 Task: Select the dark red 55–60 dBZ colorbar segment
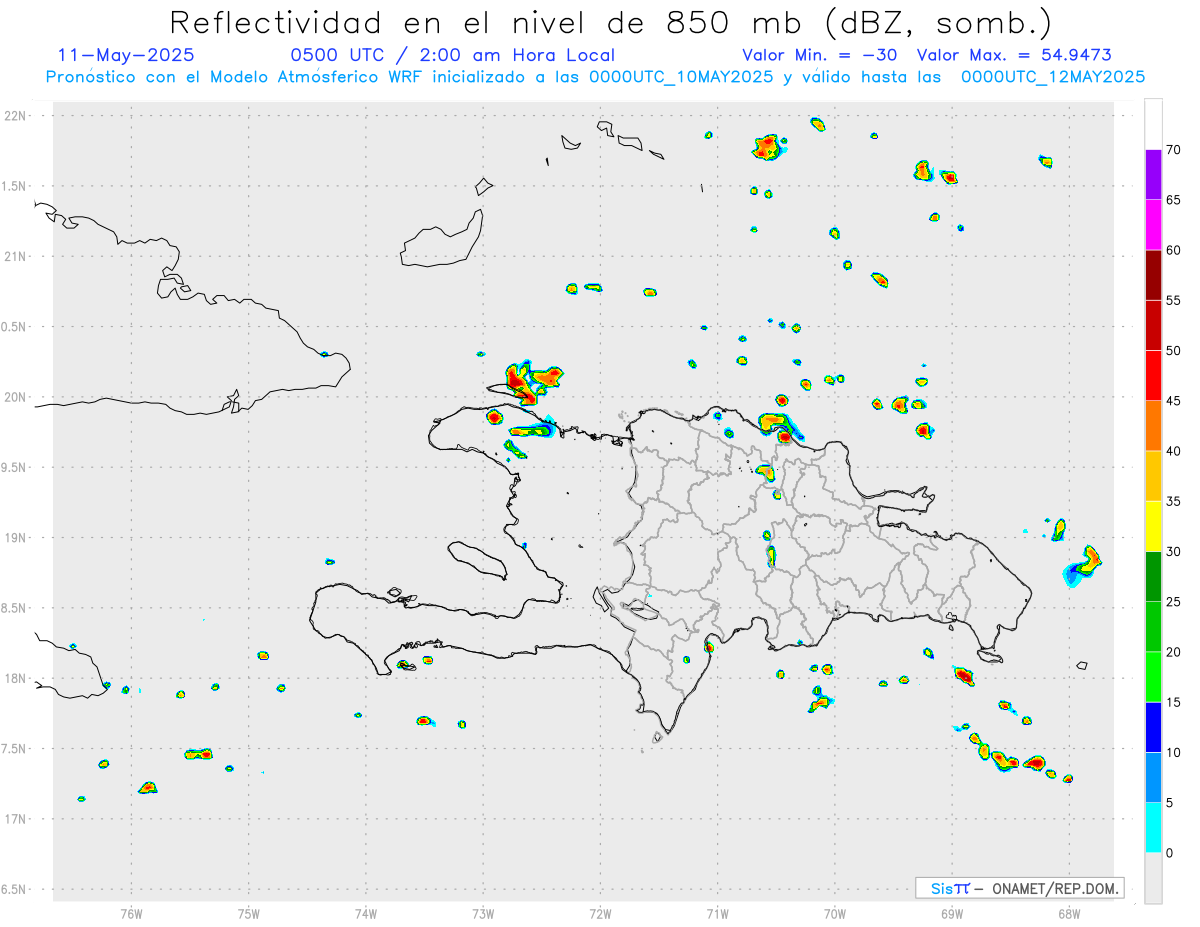pyautogui.click(x=1154, y=275)
